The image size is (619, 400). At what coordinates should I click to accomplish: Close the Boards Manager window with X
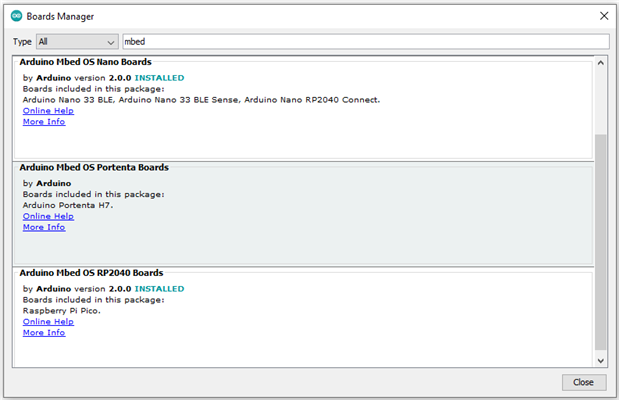tap(604, 16)
